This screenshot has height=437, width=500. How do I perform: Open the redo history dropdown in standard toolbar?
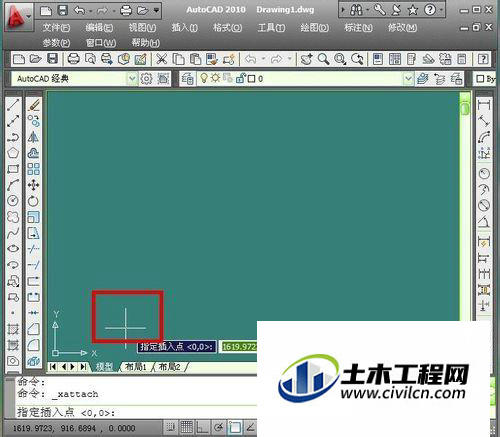289,59
